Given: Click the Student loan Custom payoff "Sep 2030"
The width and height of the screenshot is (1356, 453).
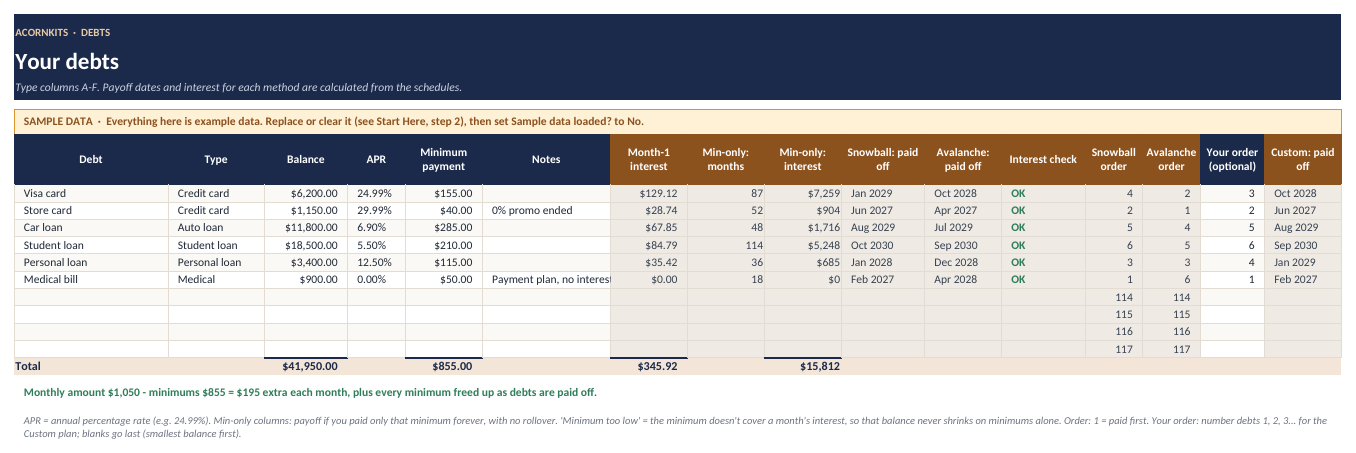Looking at the screenshot, I should pos(1302,245).
